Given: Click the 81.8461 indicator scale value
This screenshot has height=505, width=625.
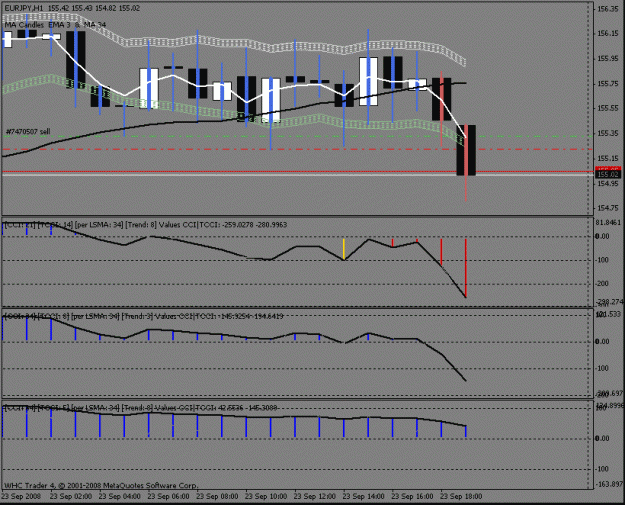Looking at the screenshot, I should [608, 222].
